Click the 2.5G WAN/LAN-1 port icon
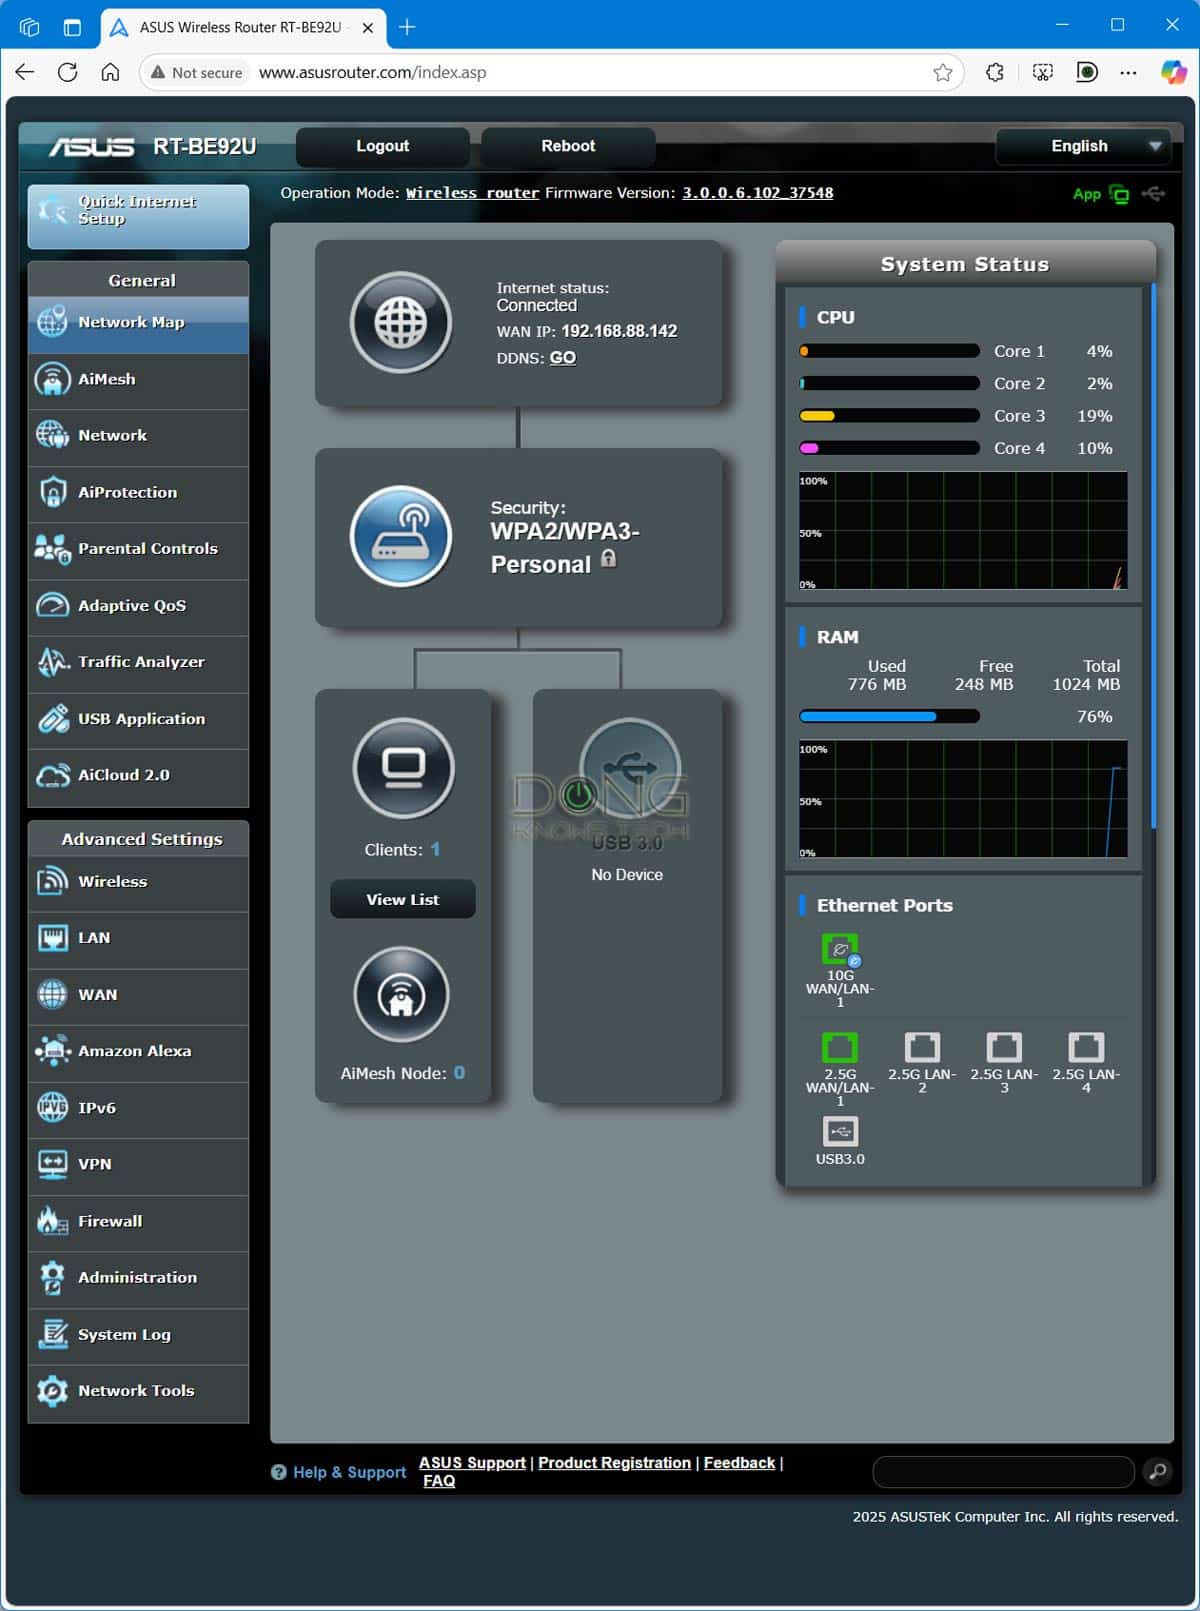 (840, 1047)
